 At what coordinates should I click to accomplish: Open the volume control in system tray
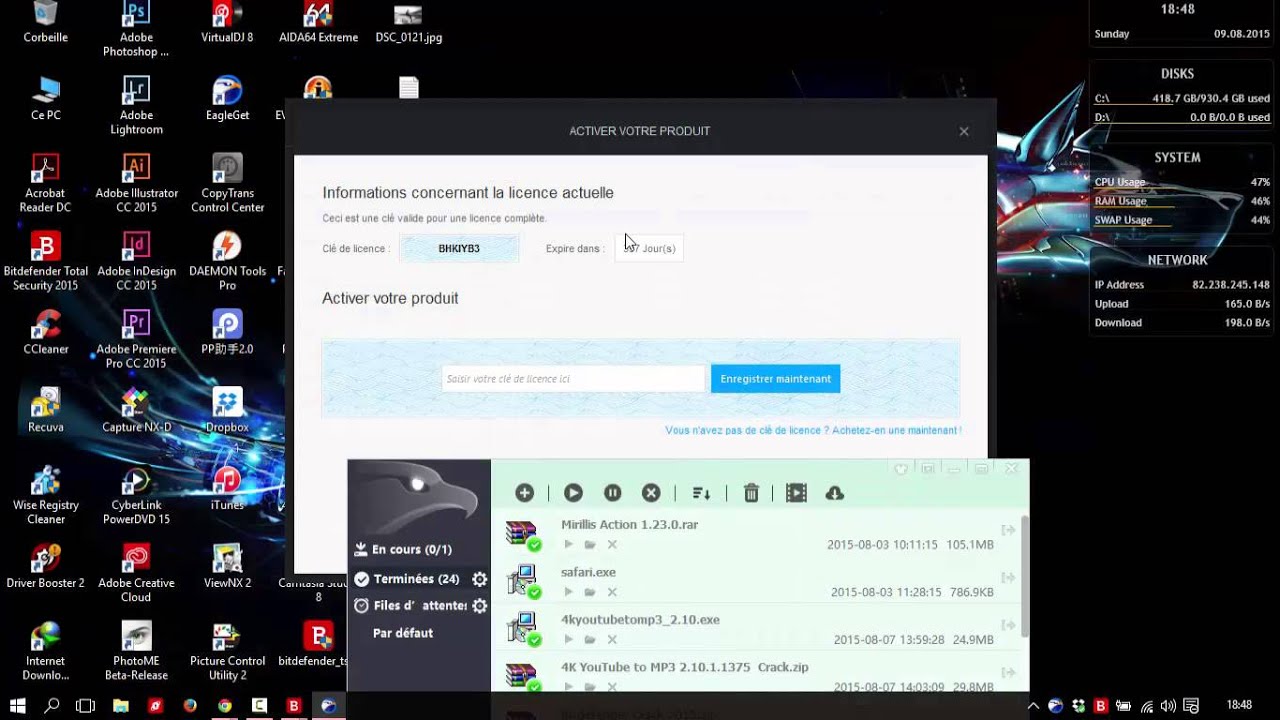pyautogui.click(x=1167, y=705)
